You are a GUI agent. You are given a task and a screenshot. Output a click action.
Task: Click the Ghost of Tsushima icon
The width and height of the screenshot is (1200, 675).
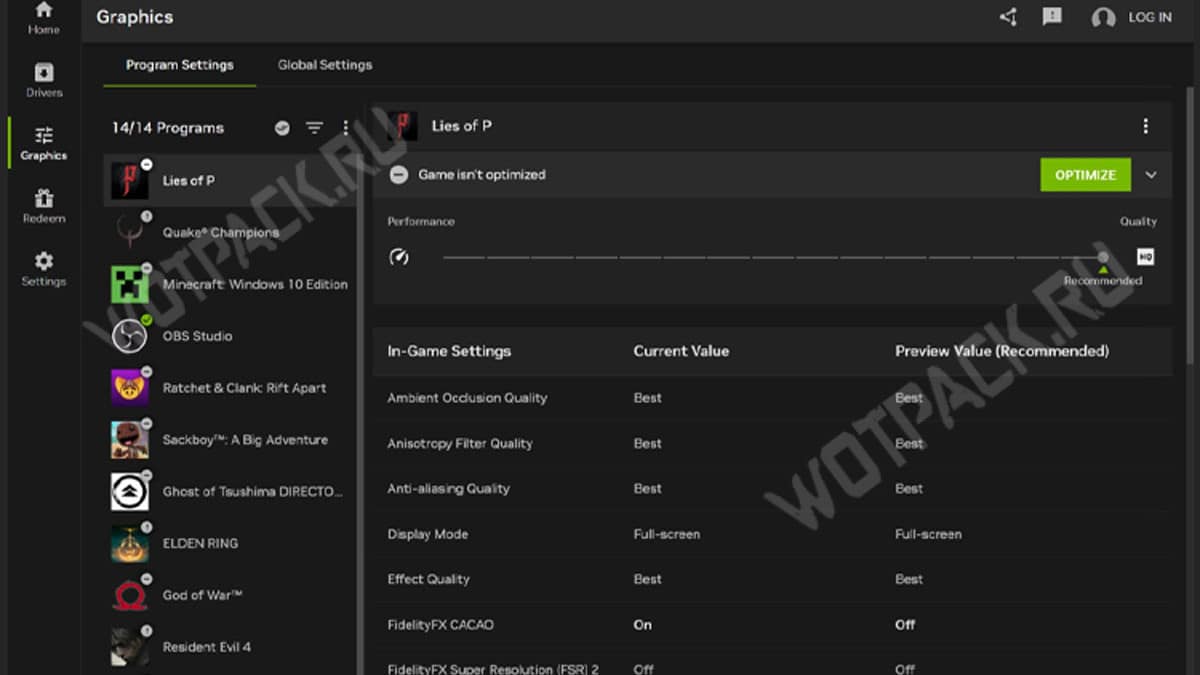point(130,492)
